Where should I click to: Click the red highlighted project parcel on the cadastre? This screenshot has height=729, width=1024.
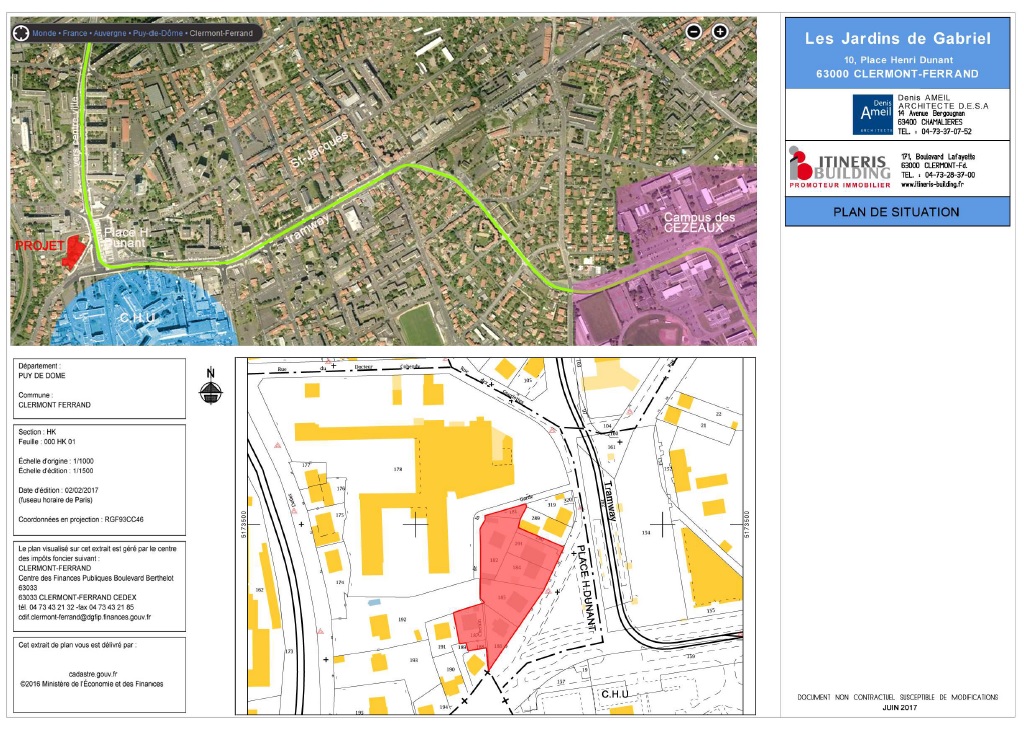coord(510,580)
